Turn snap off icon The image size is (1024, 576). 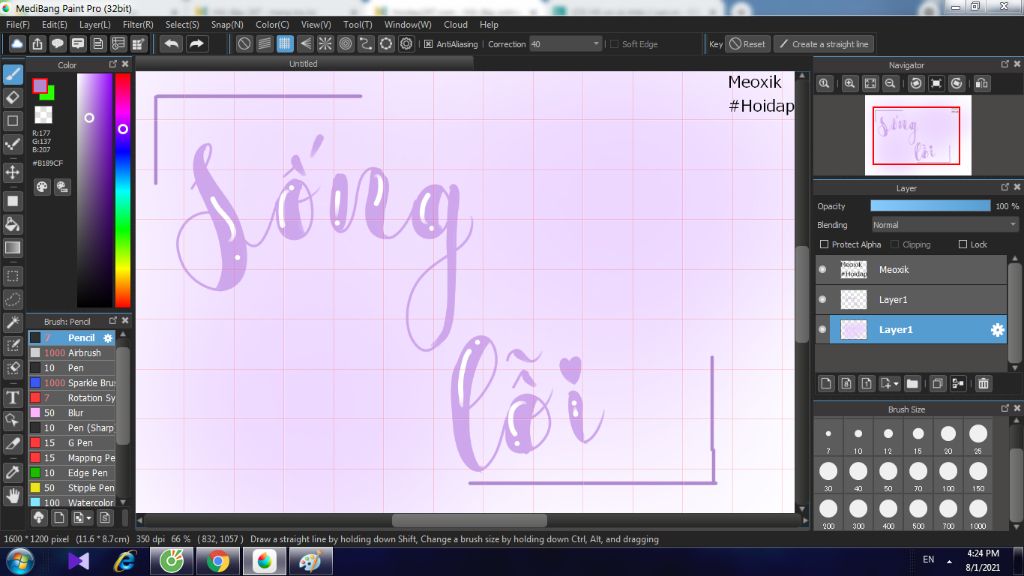(x=244, y=44)
